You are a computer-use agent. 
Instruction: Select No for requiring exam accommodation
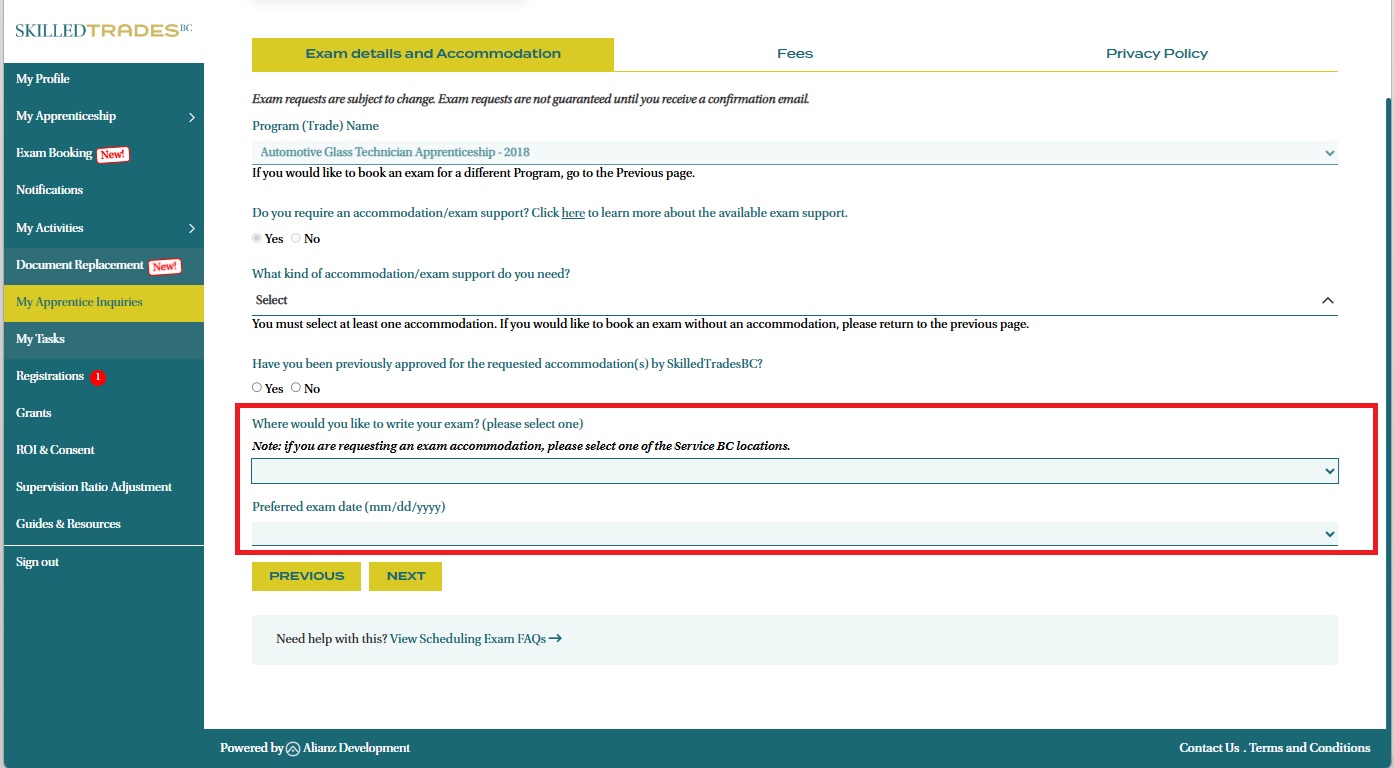(x=296, y=238)
